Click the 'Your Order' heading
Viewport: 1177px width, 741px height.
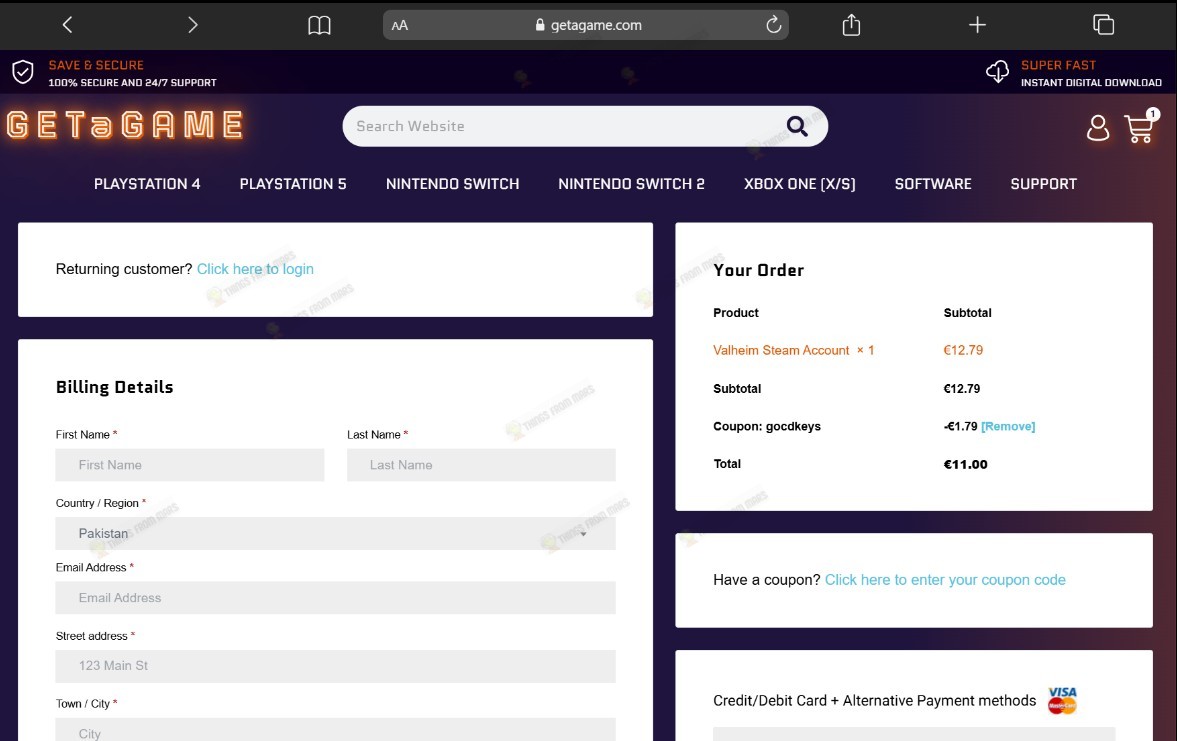pos(758,270)
